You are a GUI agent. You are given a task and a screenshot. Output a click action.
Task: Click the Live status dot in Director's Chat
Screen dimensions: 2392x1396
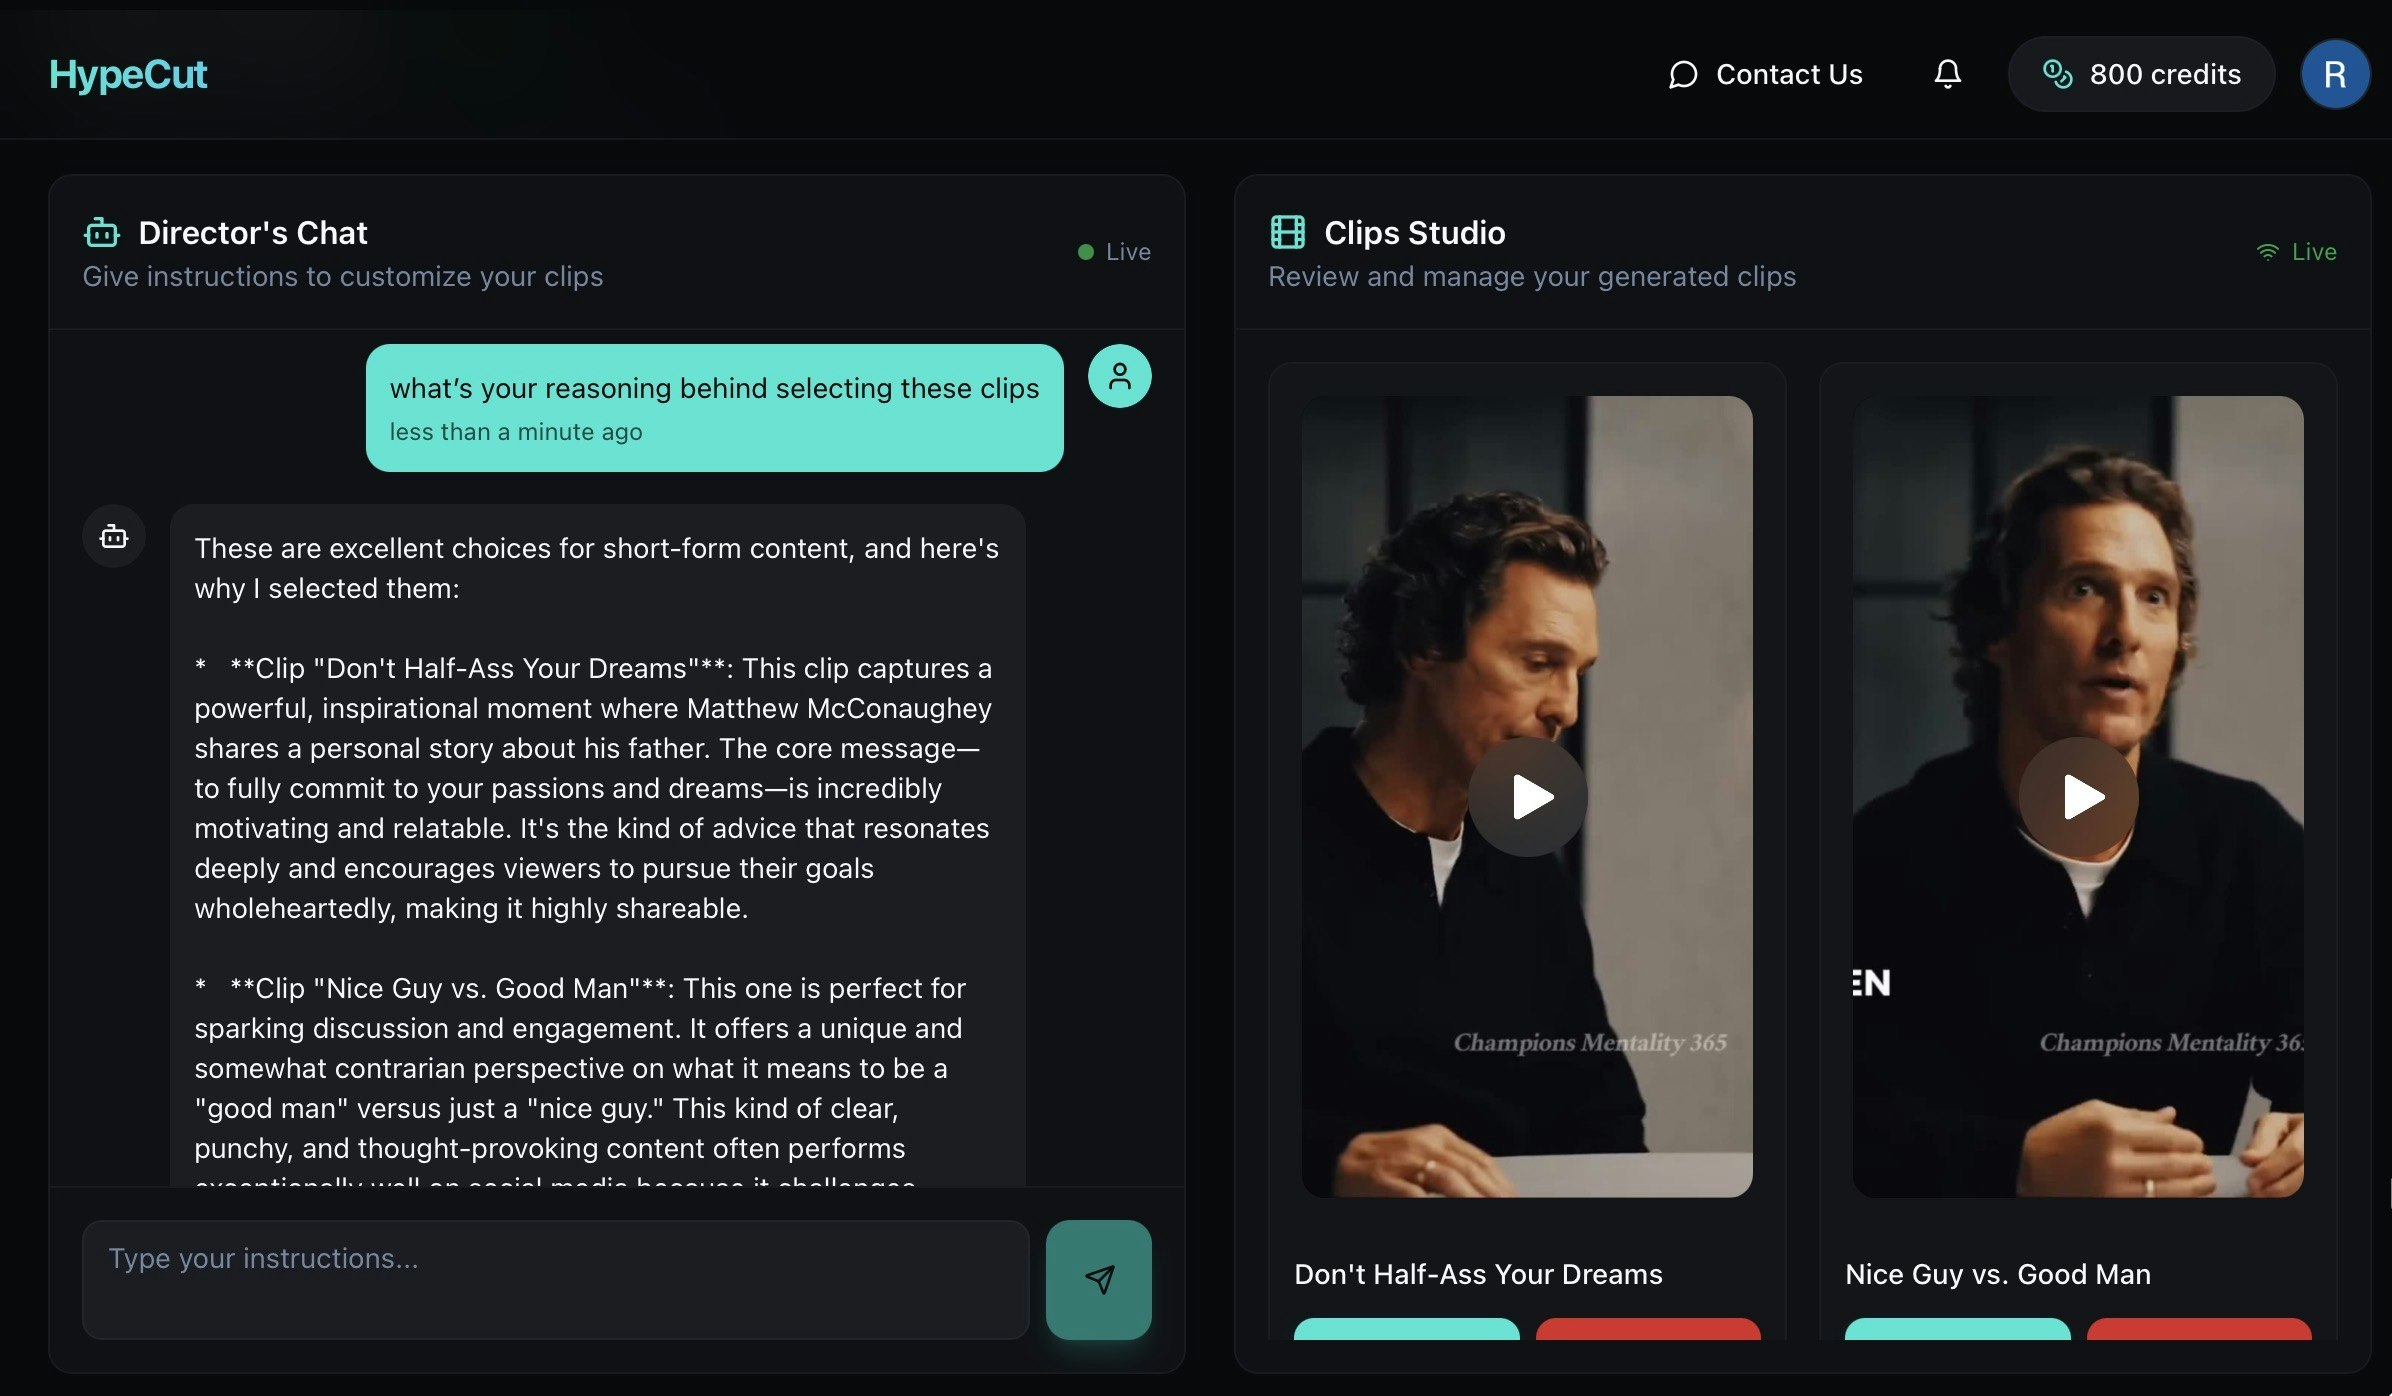[1084, 251]
